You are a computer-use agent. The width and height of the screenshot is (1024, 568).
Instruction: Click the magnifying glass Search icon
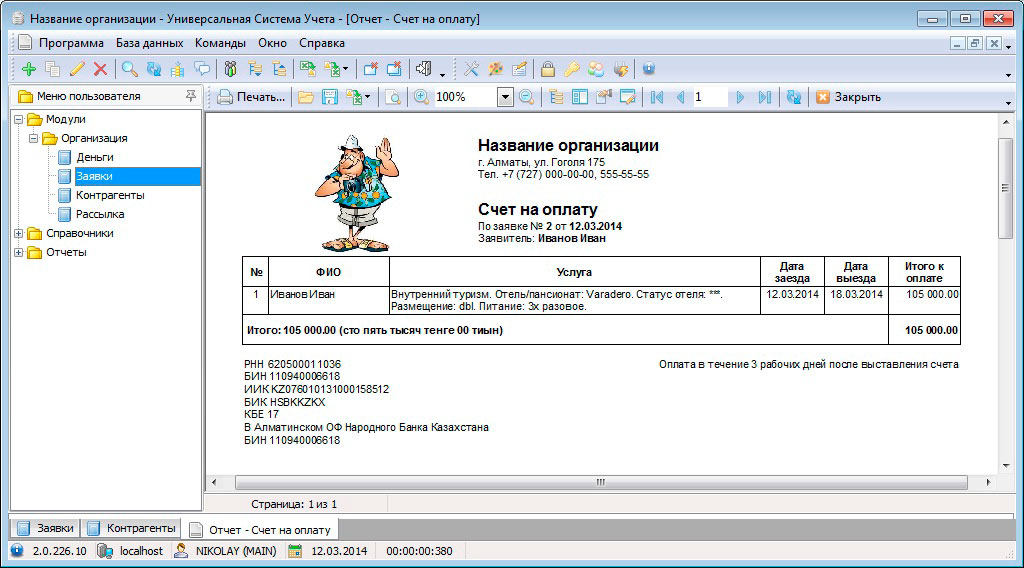pos(129,69)
